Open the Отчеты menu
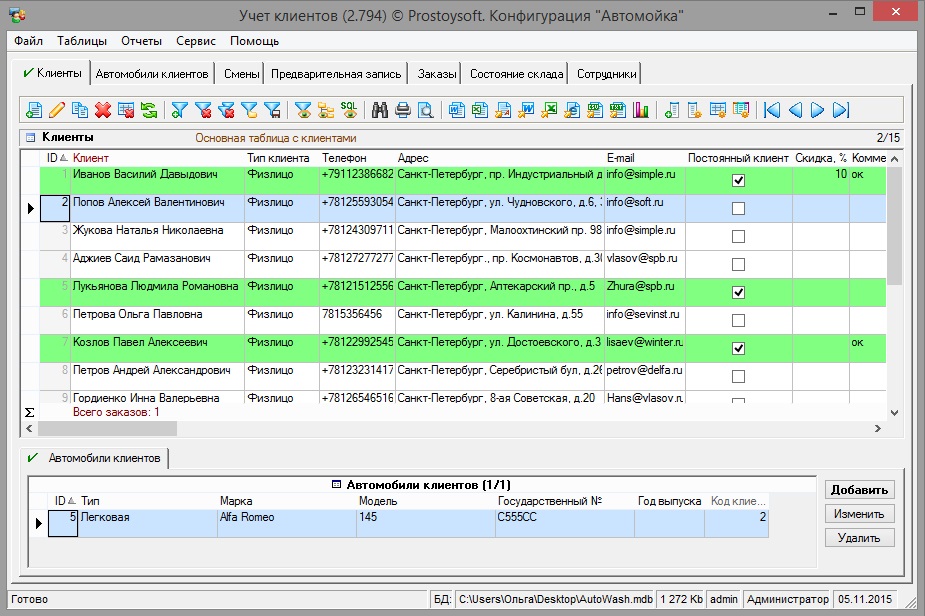 (141, 41)
